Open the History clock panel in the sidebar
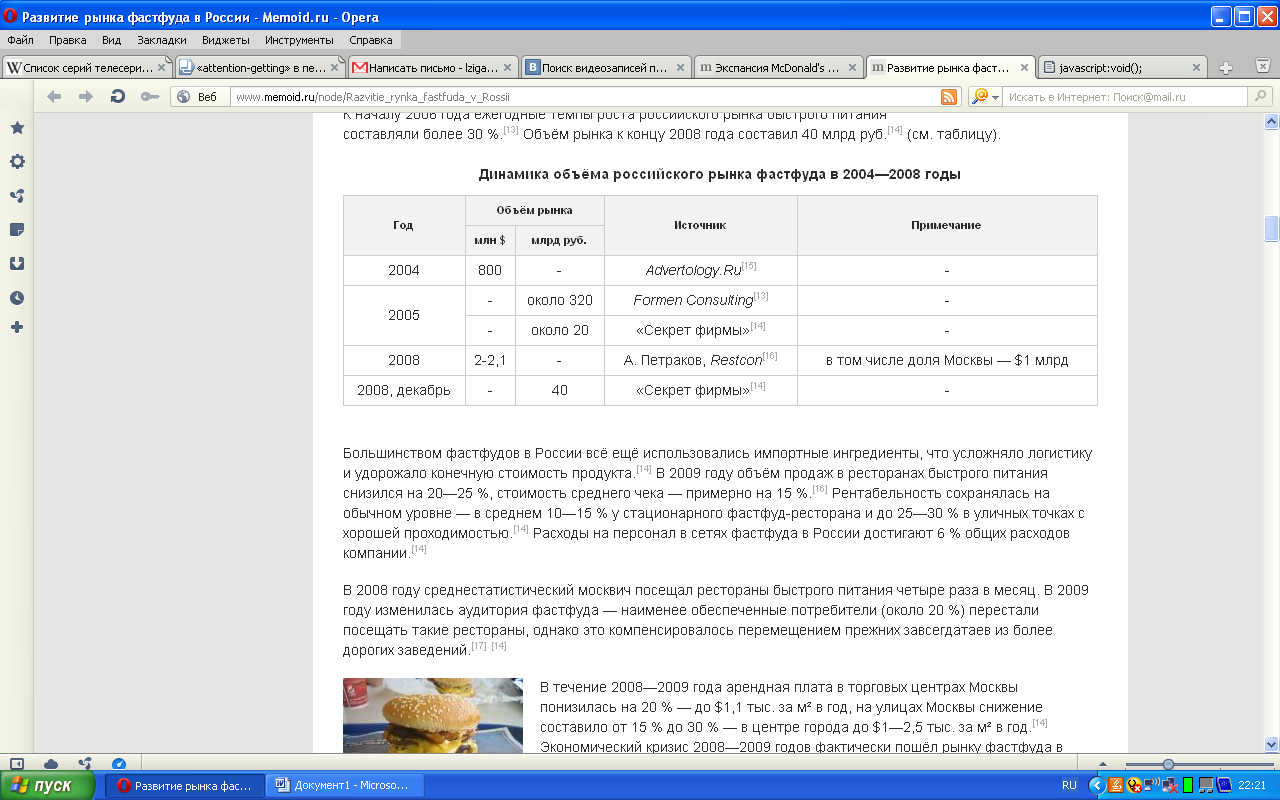 [17, 298]
